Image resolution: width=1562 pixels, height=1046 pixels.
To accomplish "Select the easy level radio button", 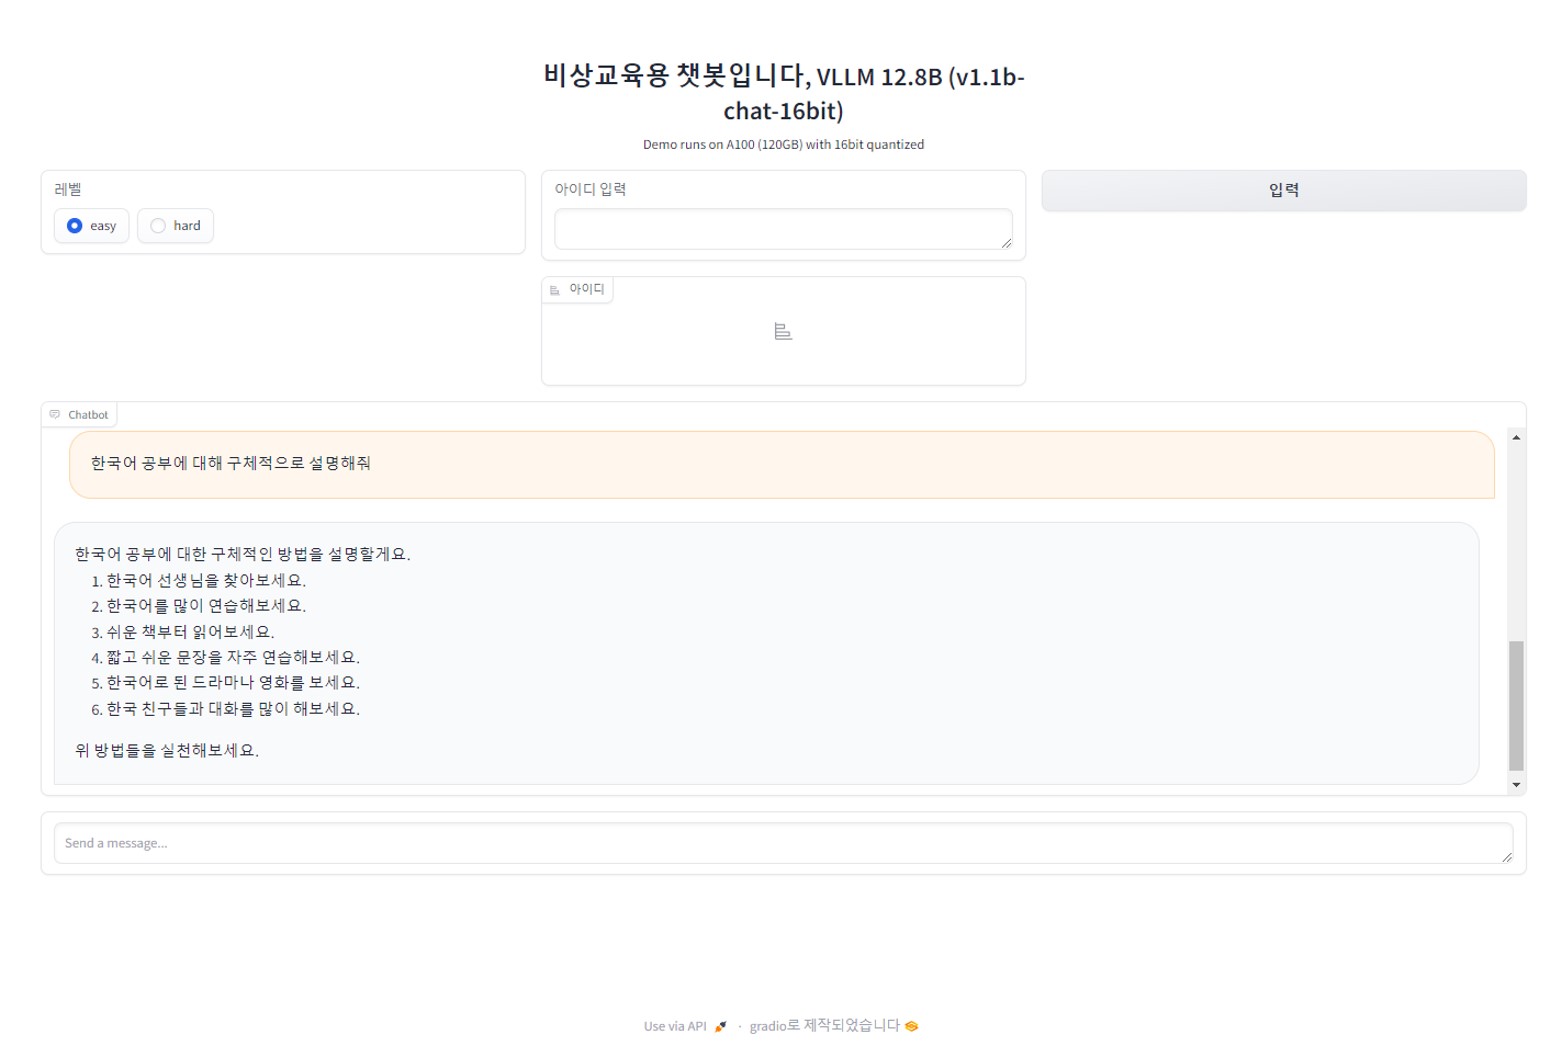I will (x=75, y=226).
